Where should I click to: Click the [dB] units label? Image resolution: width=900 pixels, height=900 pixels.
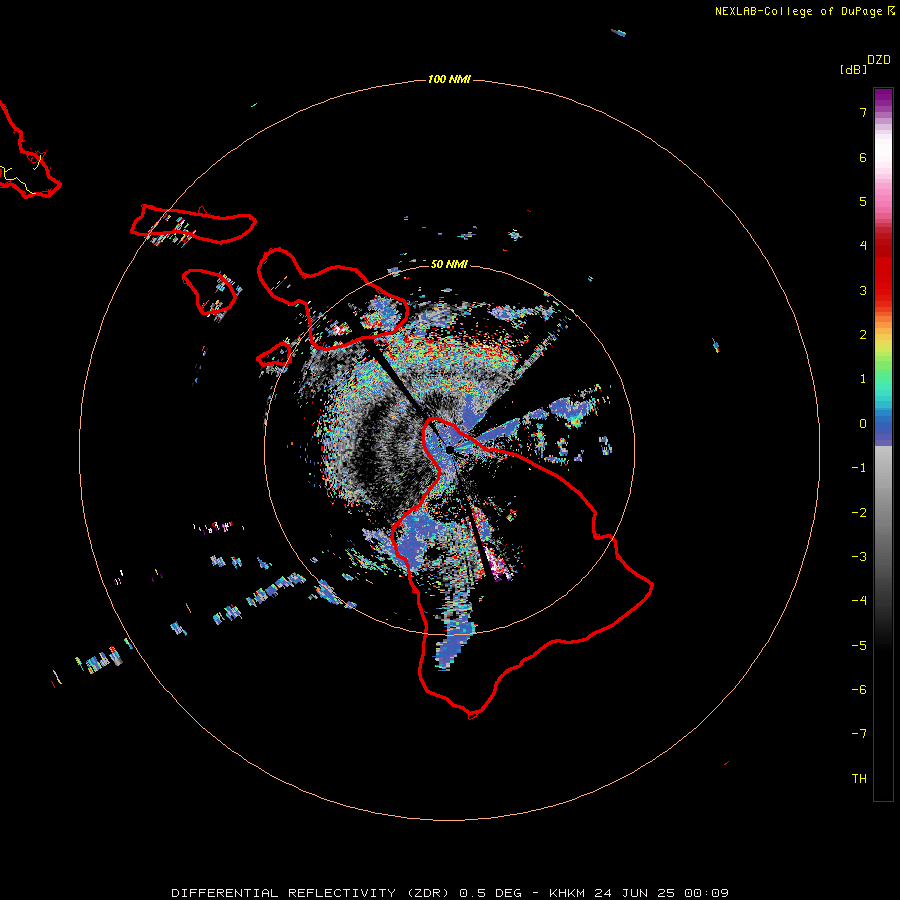pyautogui.click(x=853, y=69)
